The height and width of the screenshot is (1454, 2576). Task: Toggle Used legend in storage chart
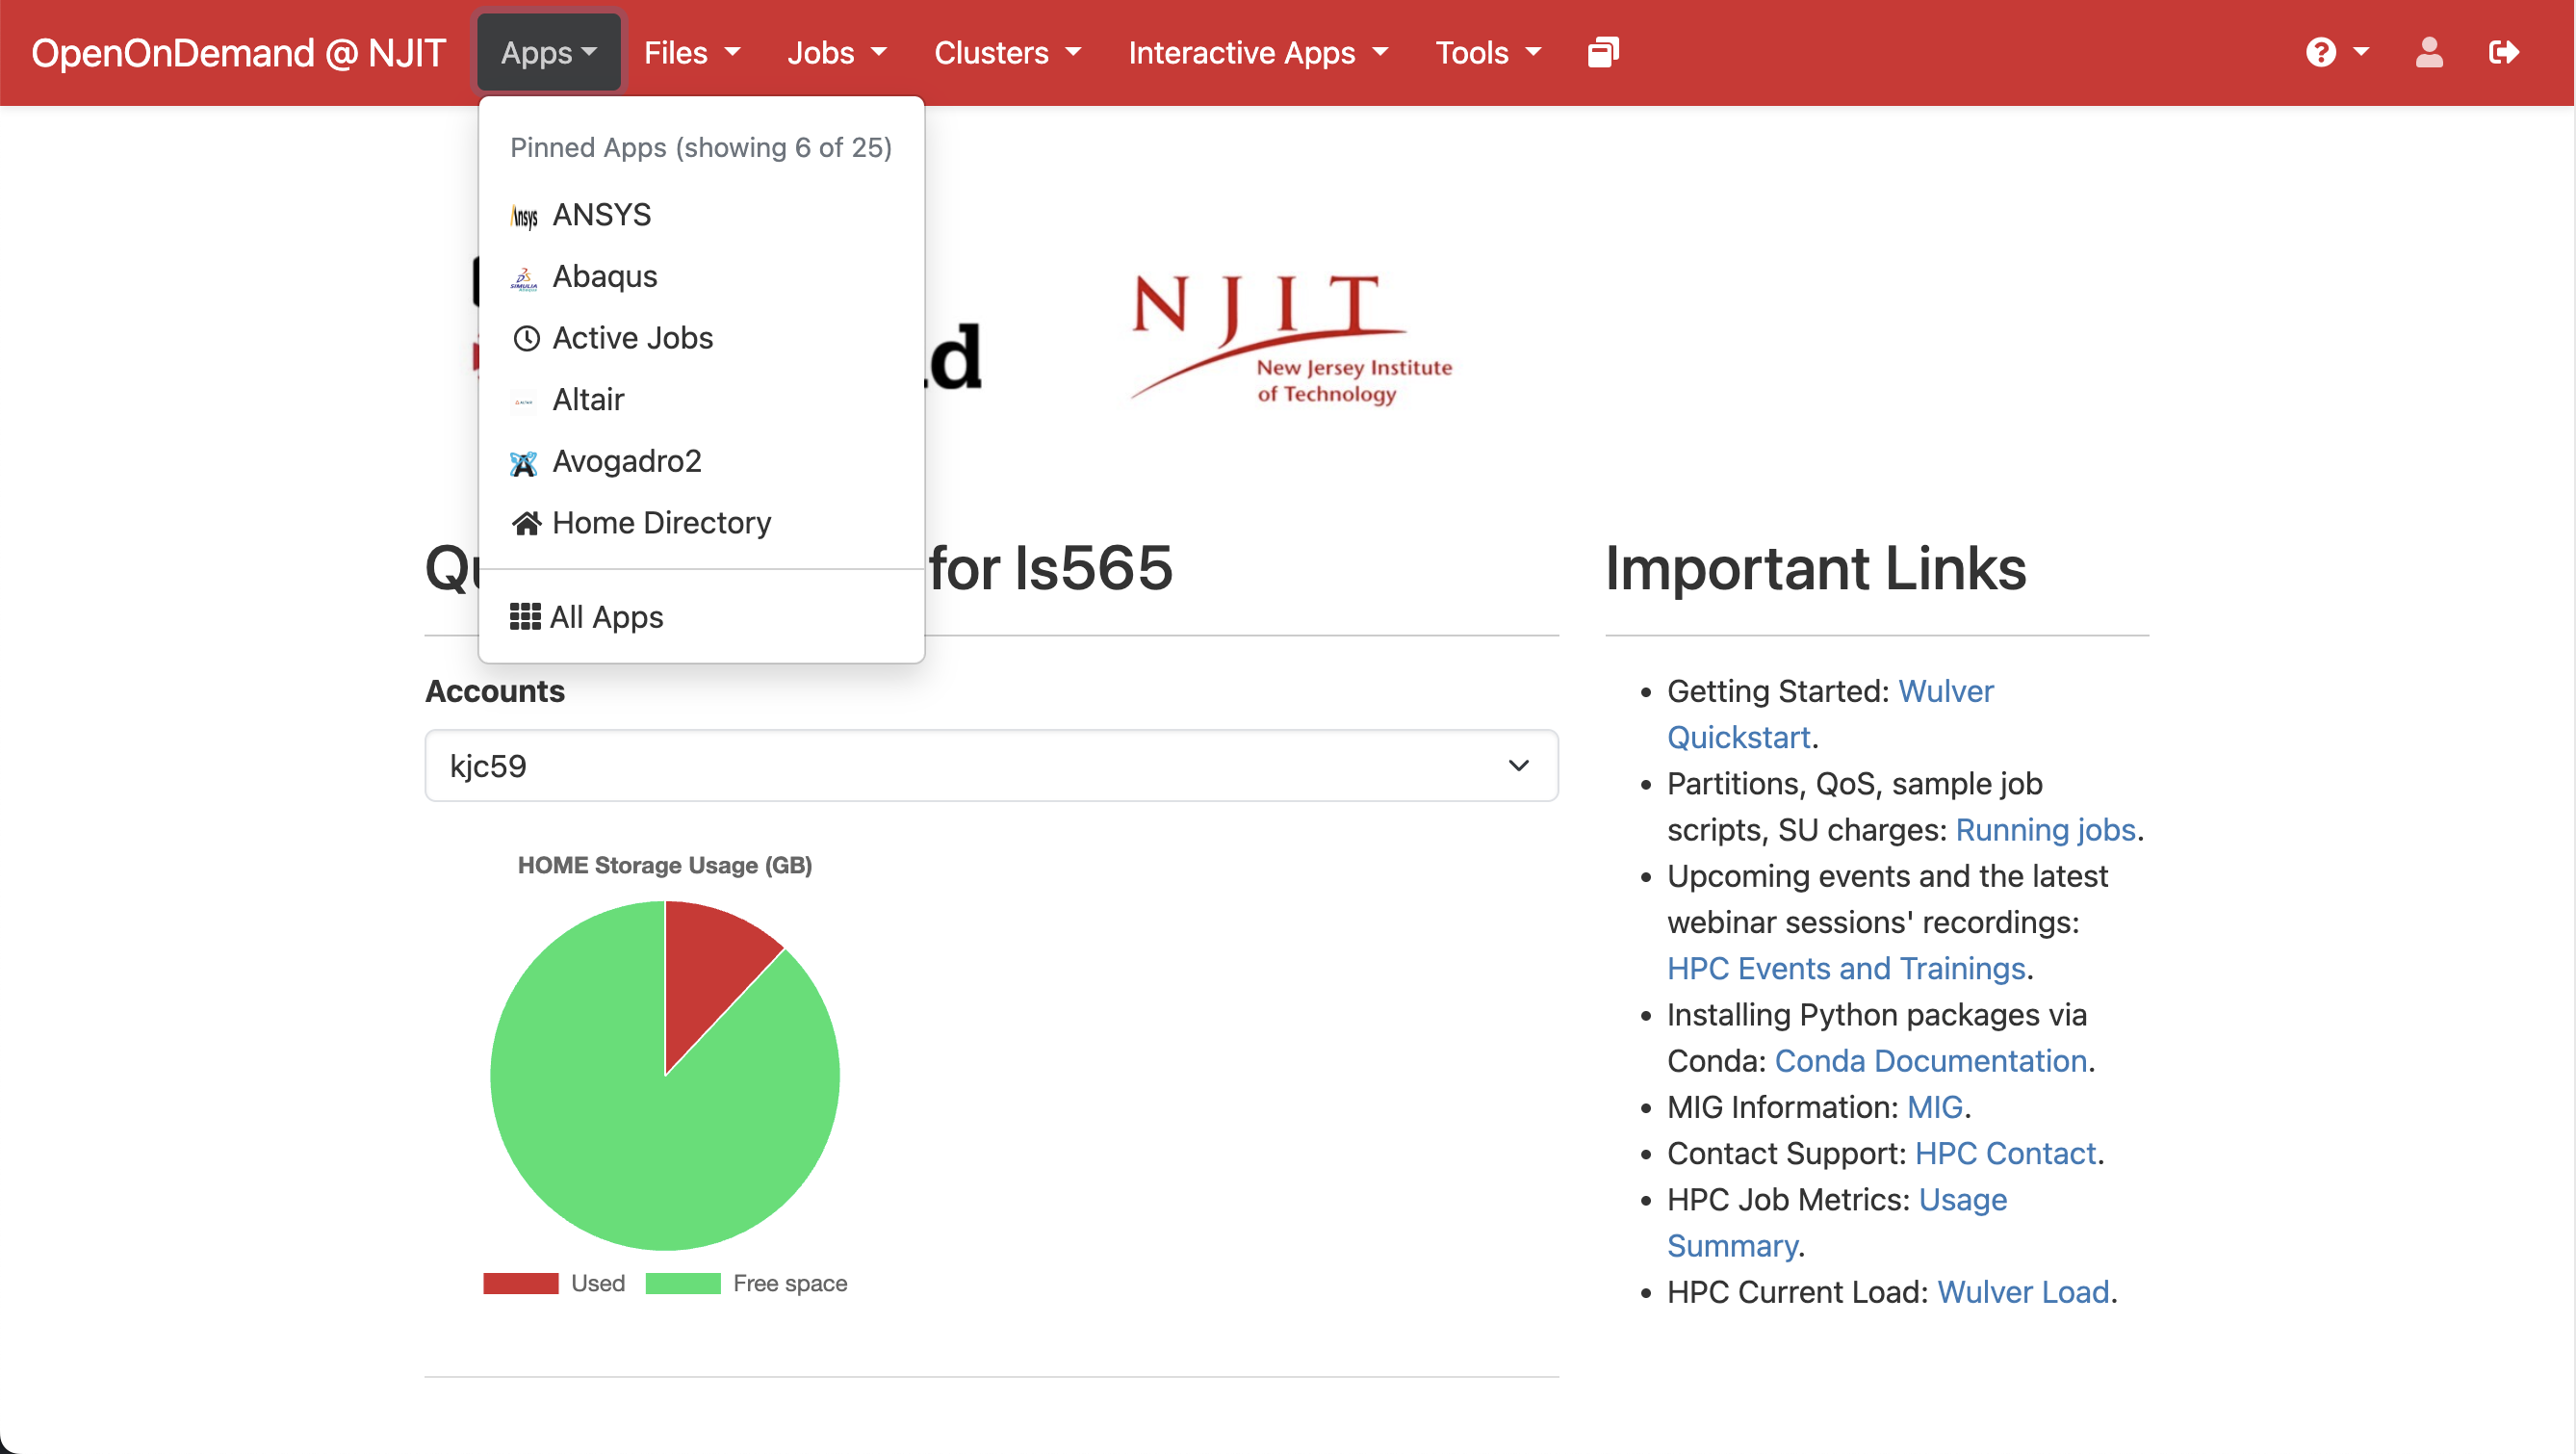click(x=554, y=1284)
